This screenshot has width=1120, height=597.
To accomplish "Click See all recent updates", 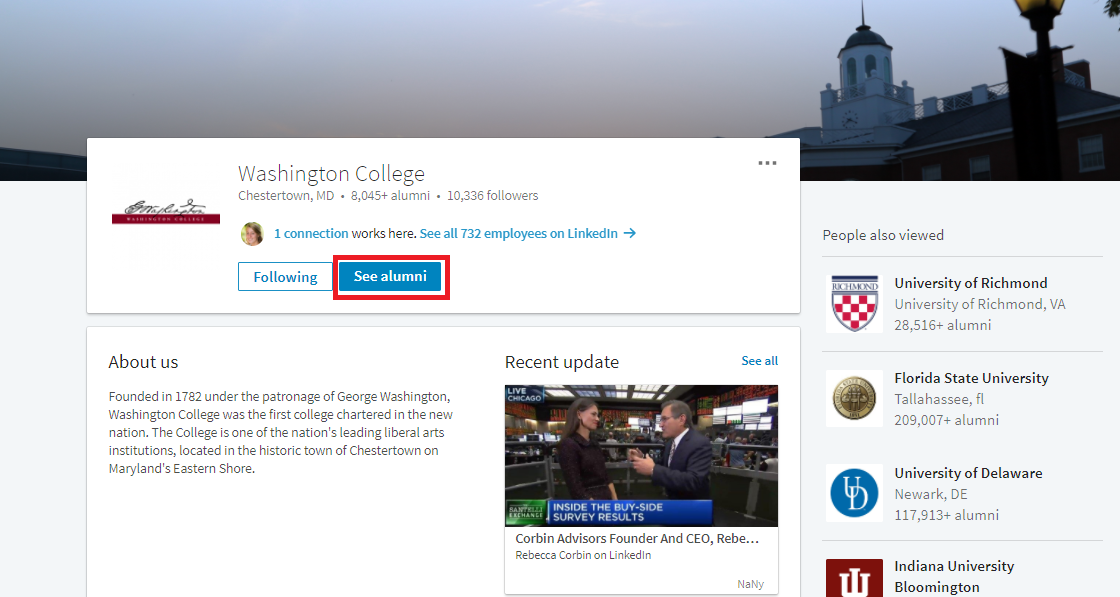I will [x=759, y=361].
